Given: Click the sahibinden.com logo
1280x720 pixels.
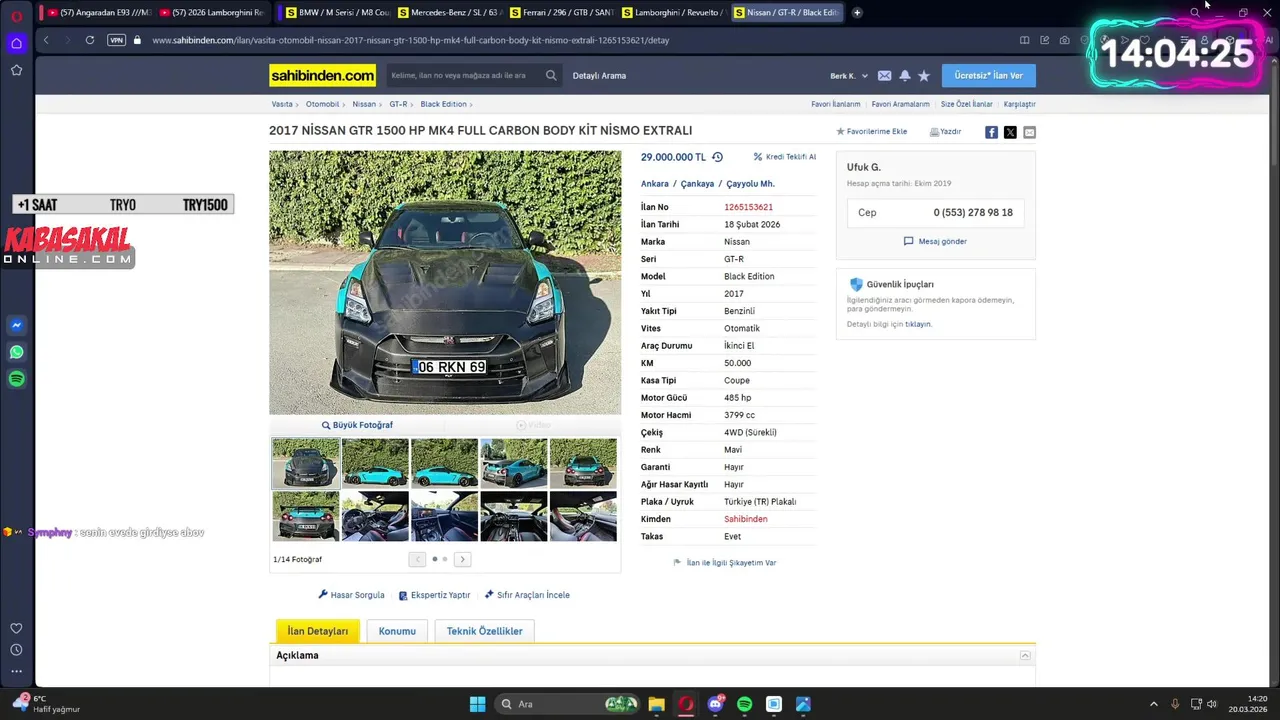Looking at the screenshot, I should pyautogui.click(x=322, y=75).
